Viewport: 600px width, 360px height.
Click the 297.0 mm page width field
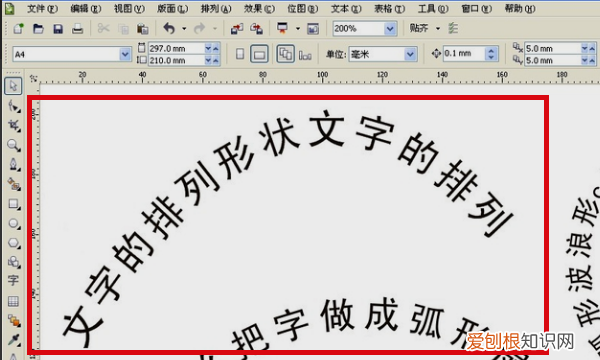point(176,49)
